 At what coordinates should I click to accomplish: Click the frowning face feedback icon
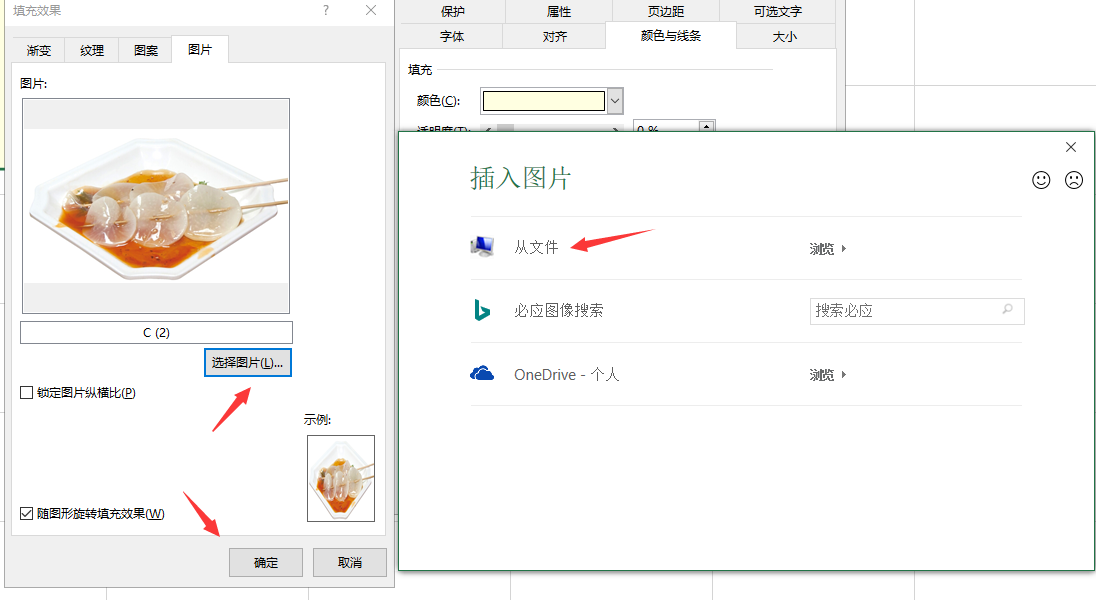pos(1074,180)
